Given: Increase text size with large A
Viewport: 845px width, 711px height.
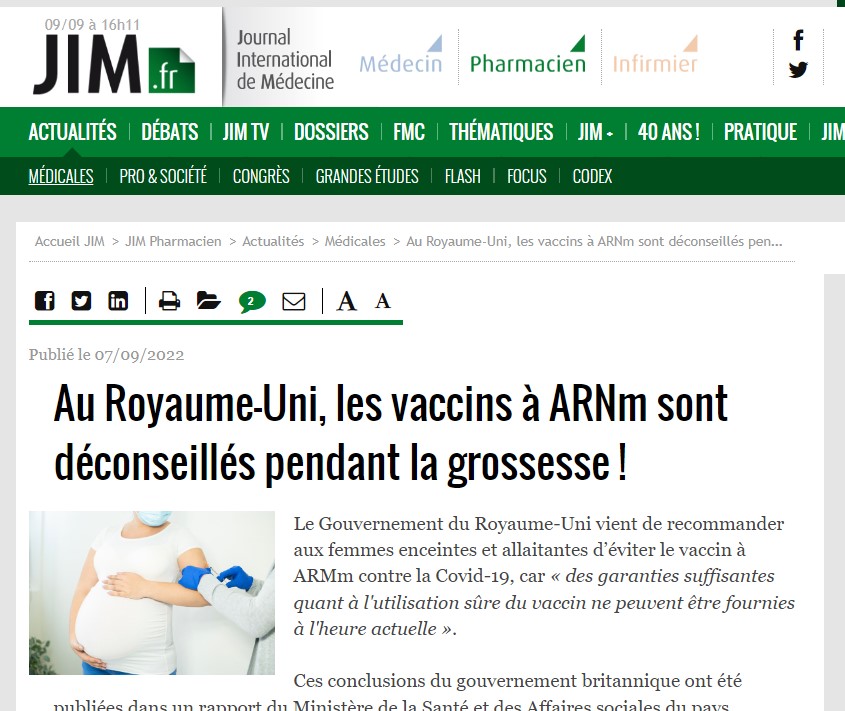Looking at the screenshot, I should tap(347, 301).
